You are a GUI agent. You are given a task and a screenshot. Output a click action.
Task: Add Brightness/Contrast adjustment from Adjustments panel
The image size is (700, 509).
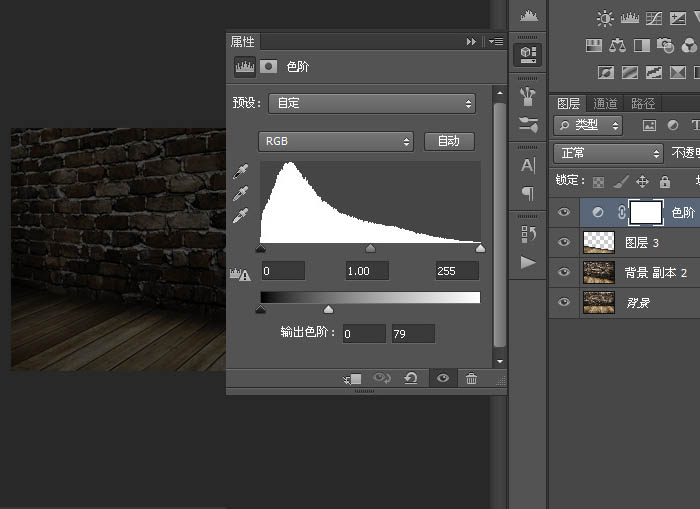tap(605, 18)
